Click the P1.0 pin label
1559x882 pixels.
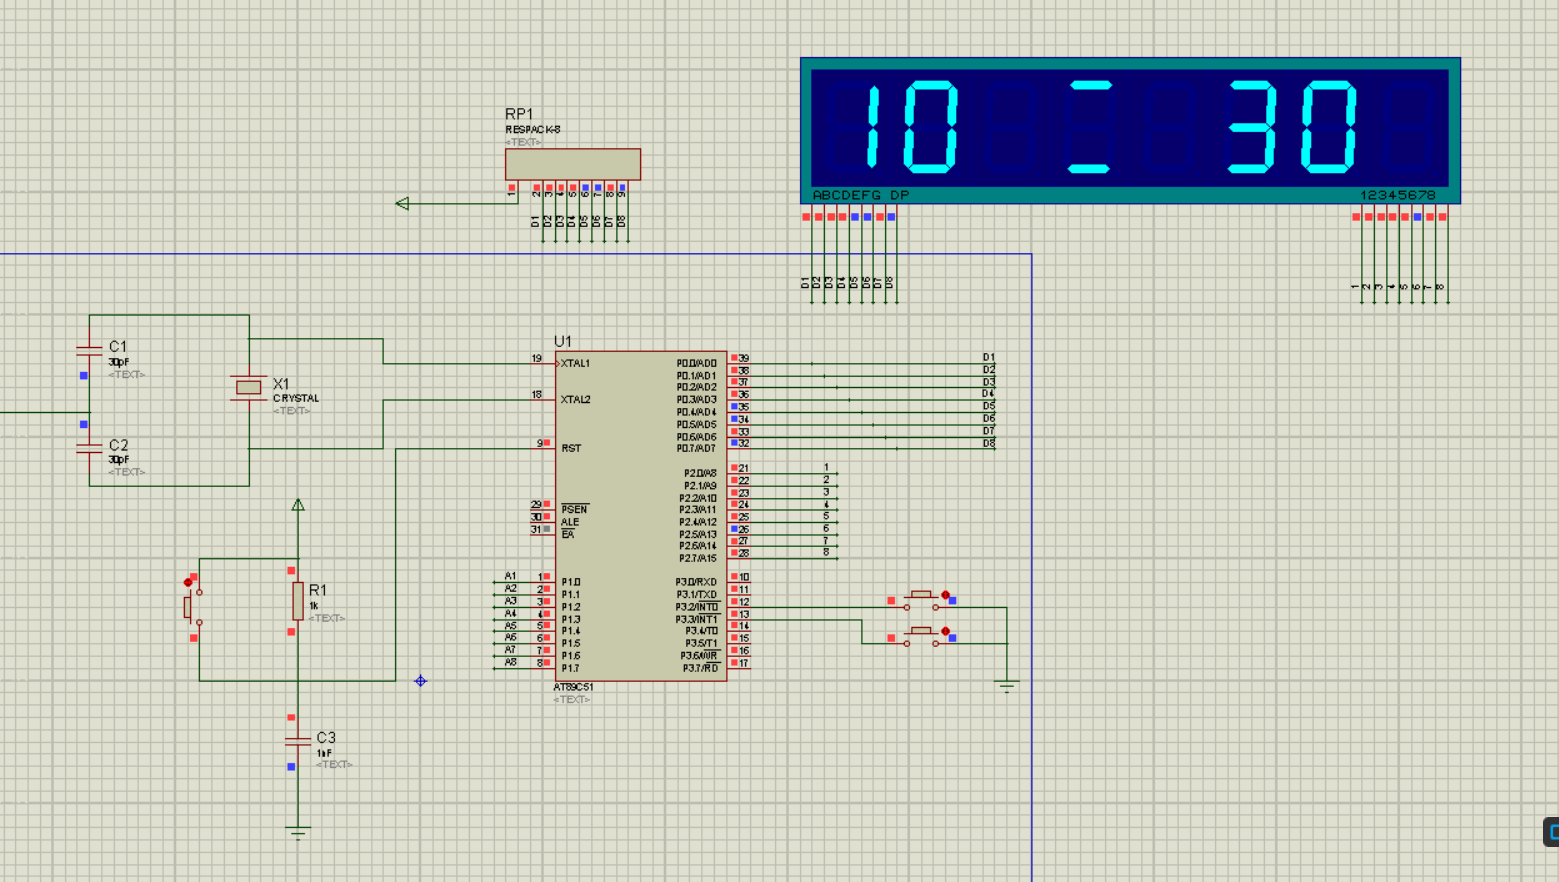point(570,582)
